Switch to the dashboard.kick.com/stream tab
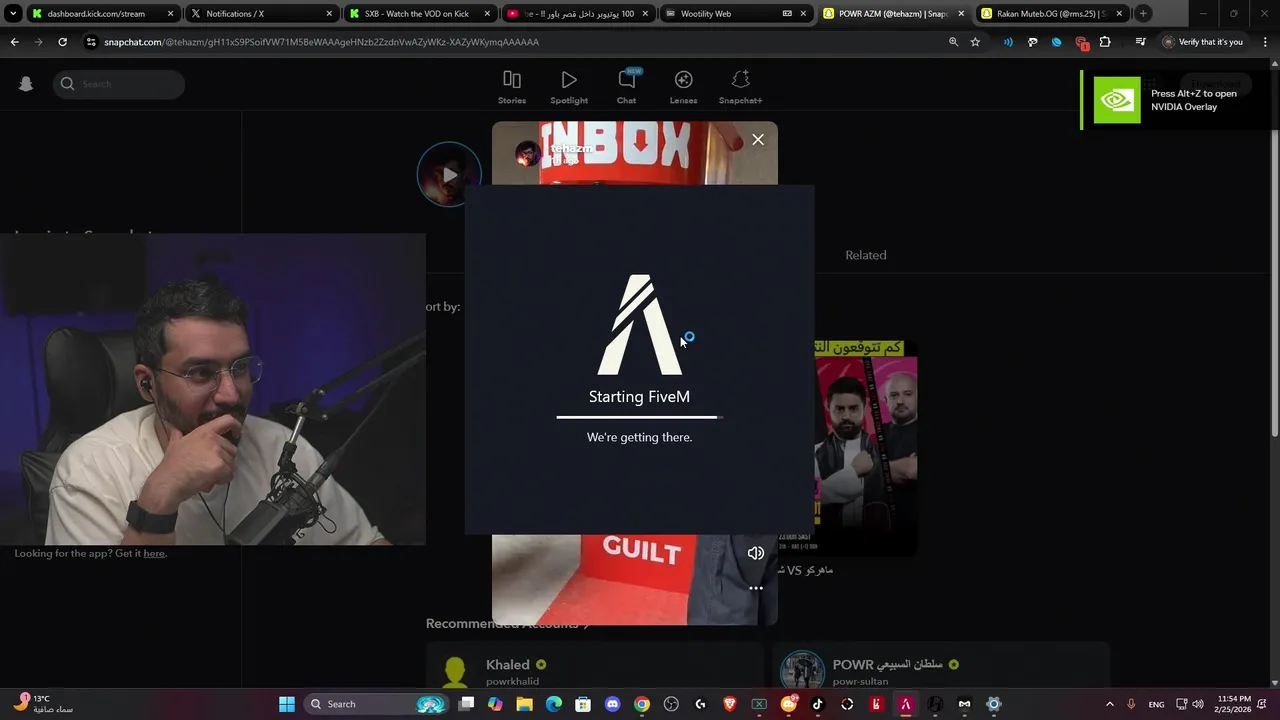This screenshot has width=1280, height=720. tap(102, 14)
